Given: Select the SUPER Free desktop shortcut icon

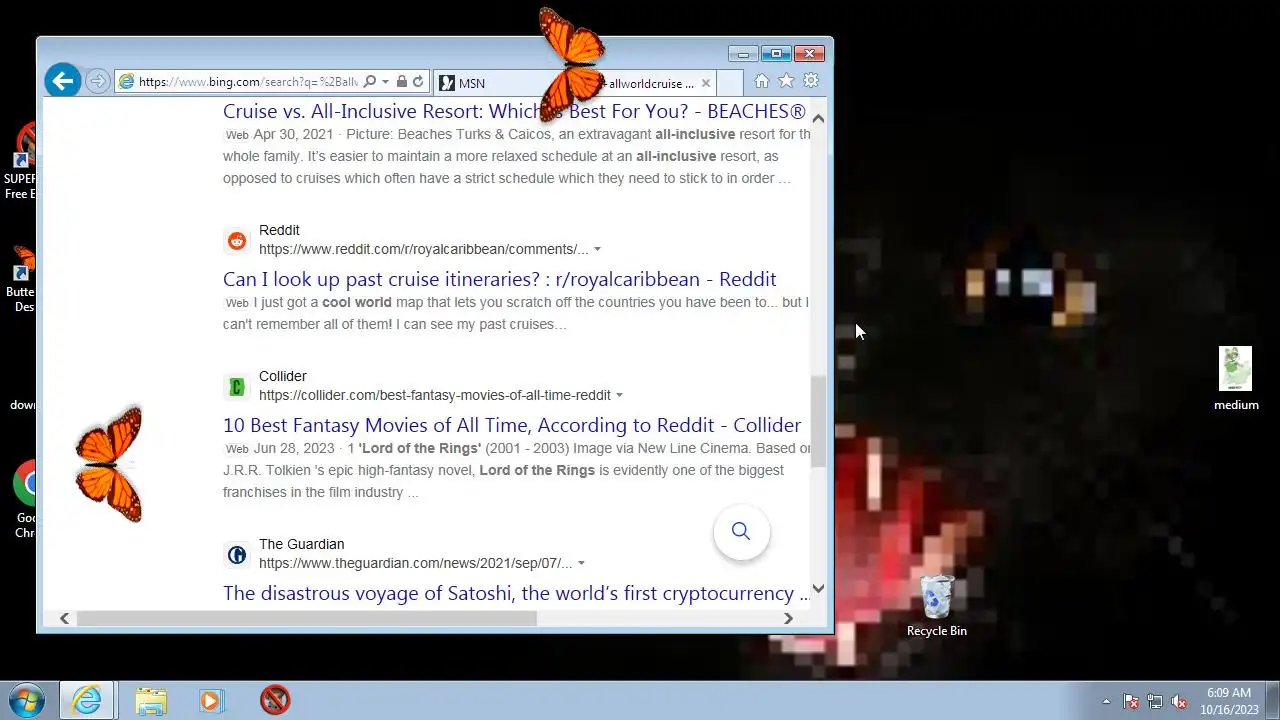Looking at the screenshot, I should point(20,160).
